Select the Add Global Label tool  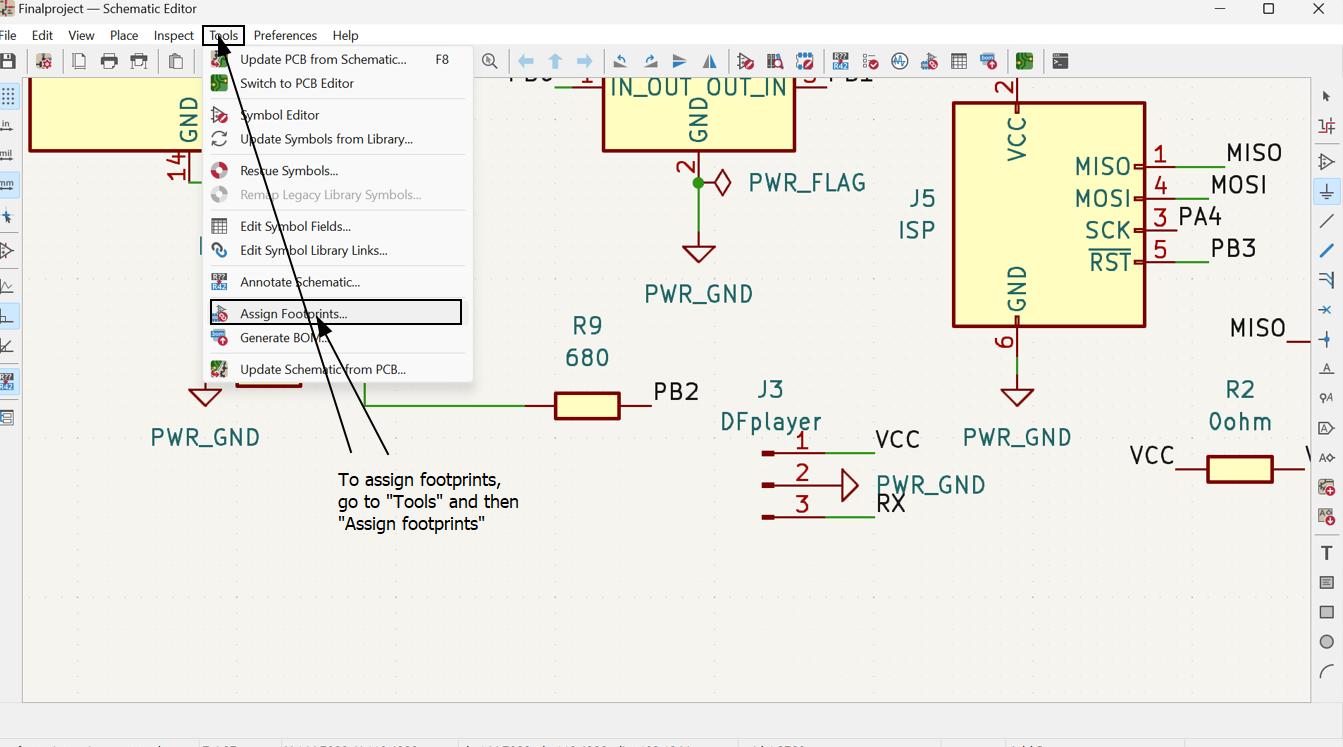coord(1327,428)
